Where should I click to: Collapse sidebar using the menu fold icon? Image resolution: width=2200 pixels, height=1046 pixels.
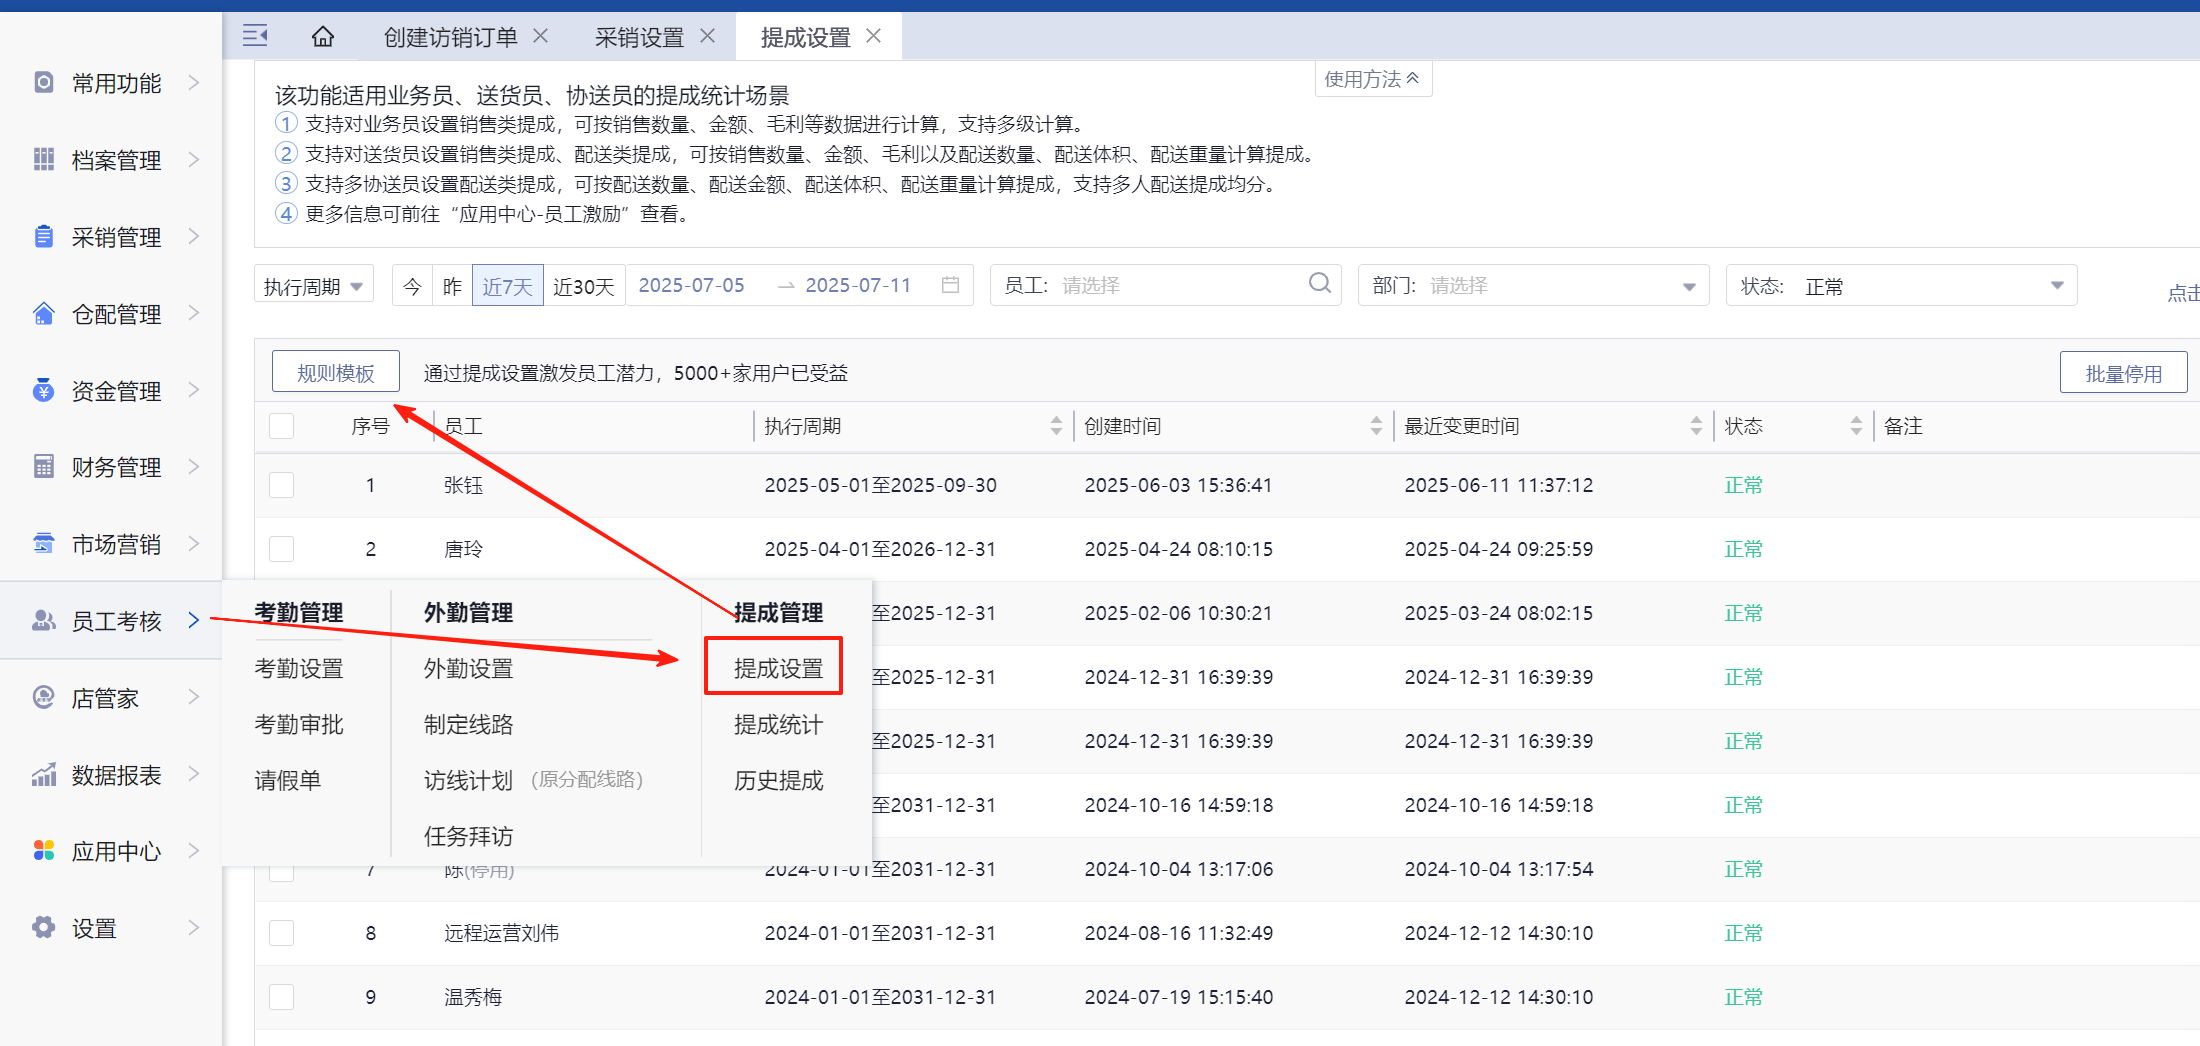(255, 36)
